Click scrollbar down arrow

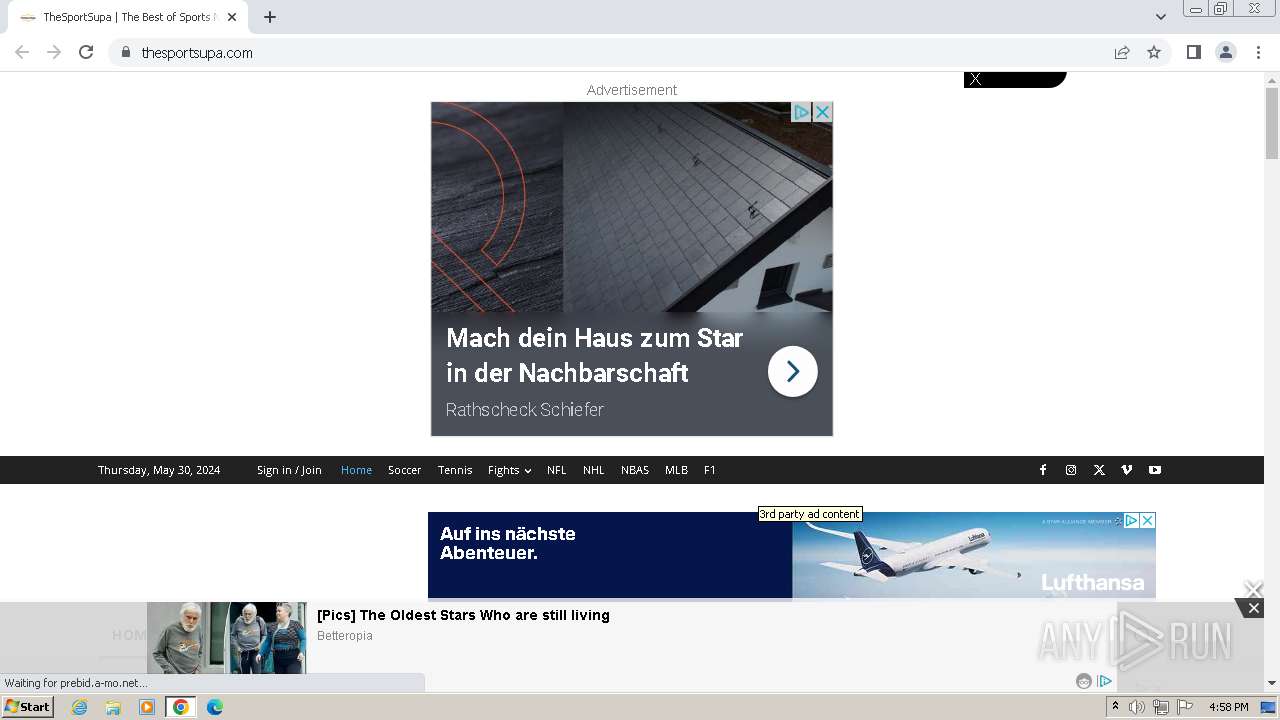(x=1272, y=683)
